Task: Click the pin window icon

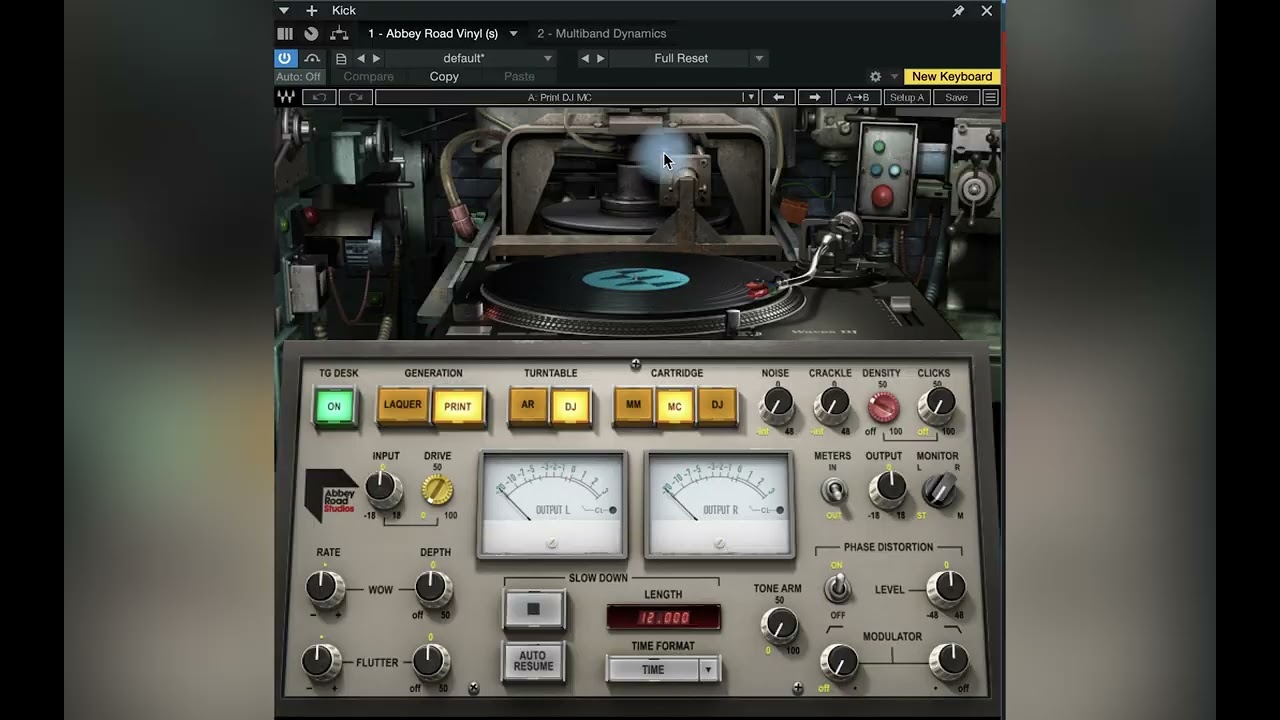Action: [x=957, y=11]
